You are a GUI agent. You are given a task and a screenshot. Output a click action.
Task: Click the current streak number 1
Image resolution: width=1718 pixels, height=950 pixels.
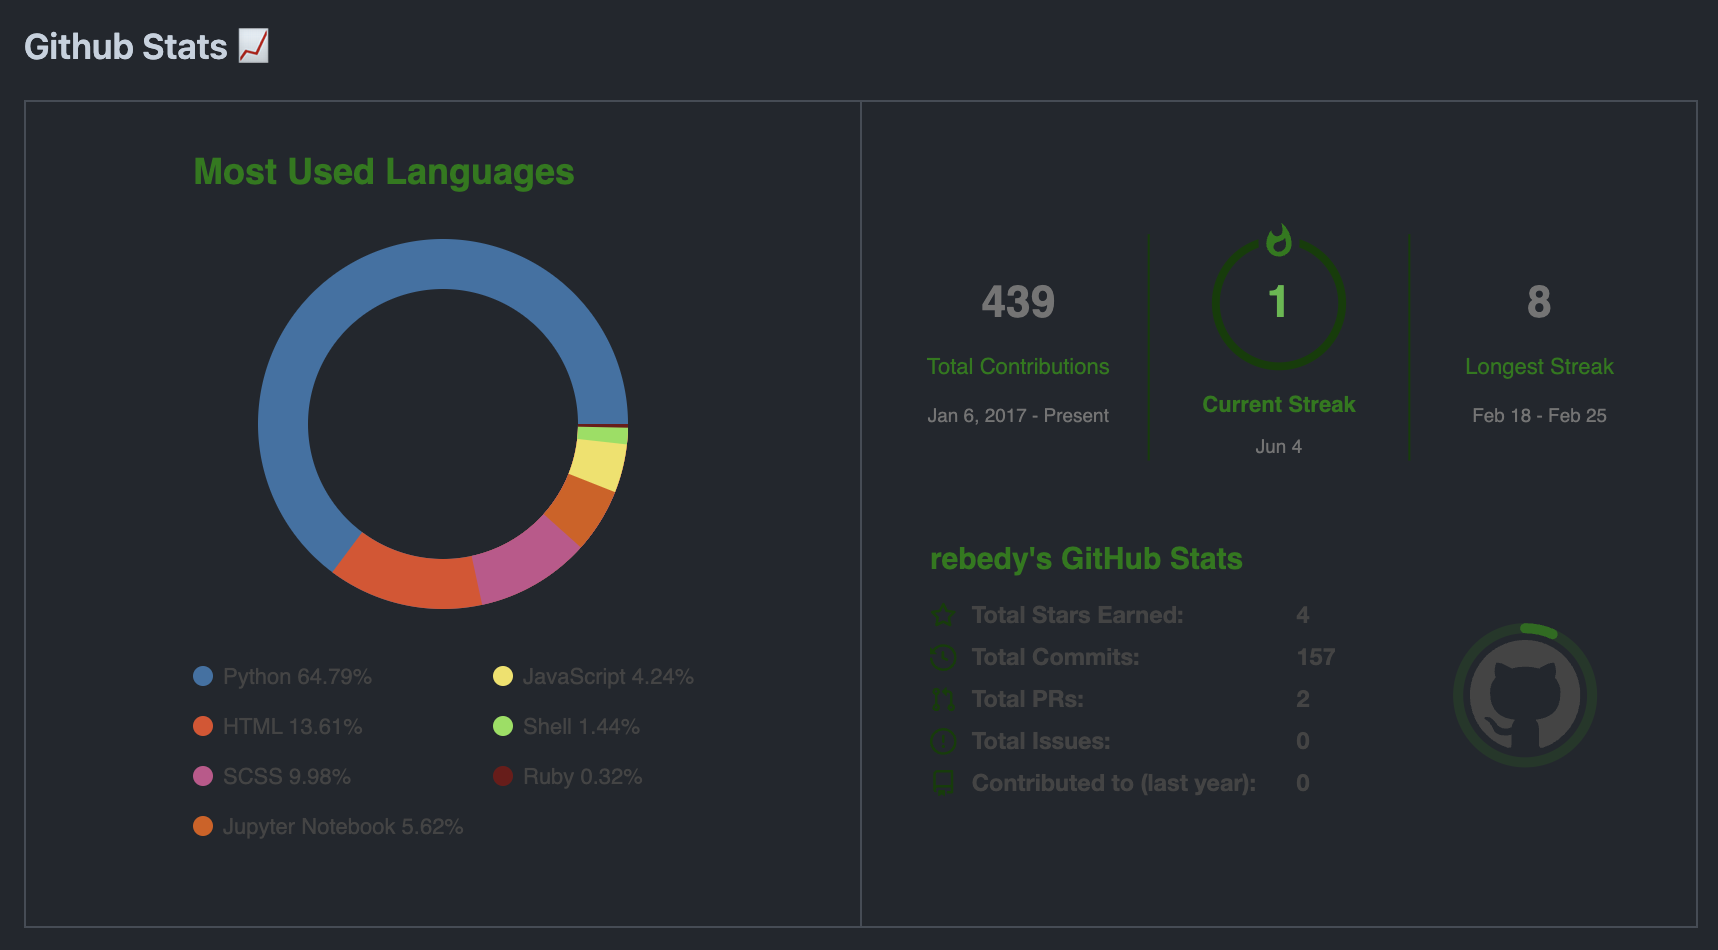(1278, 302)
